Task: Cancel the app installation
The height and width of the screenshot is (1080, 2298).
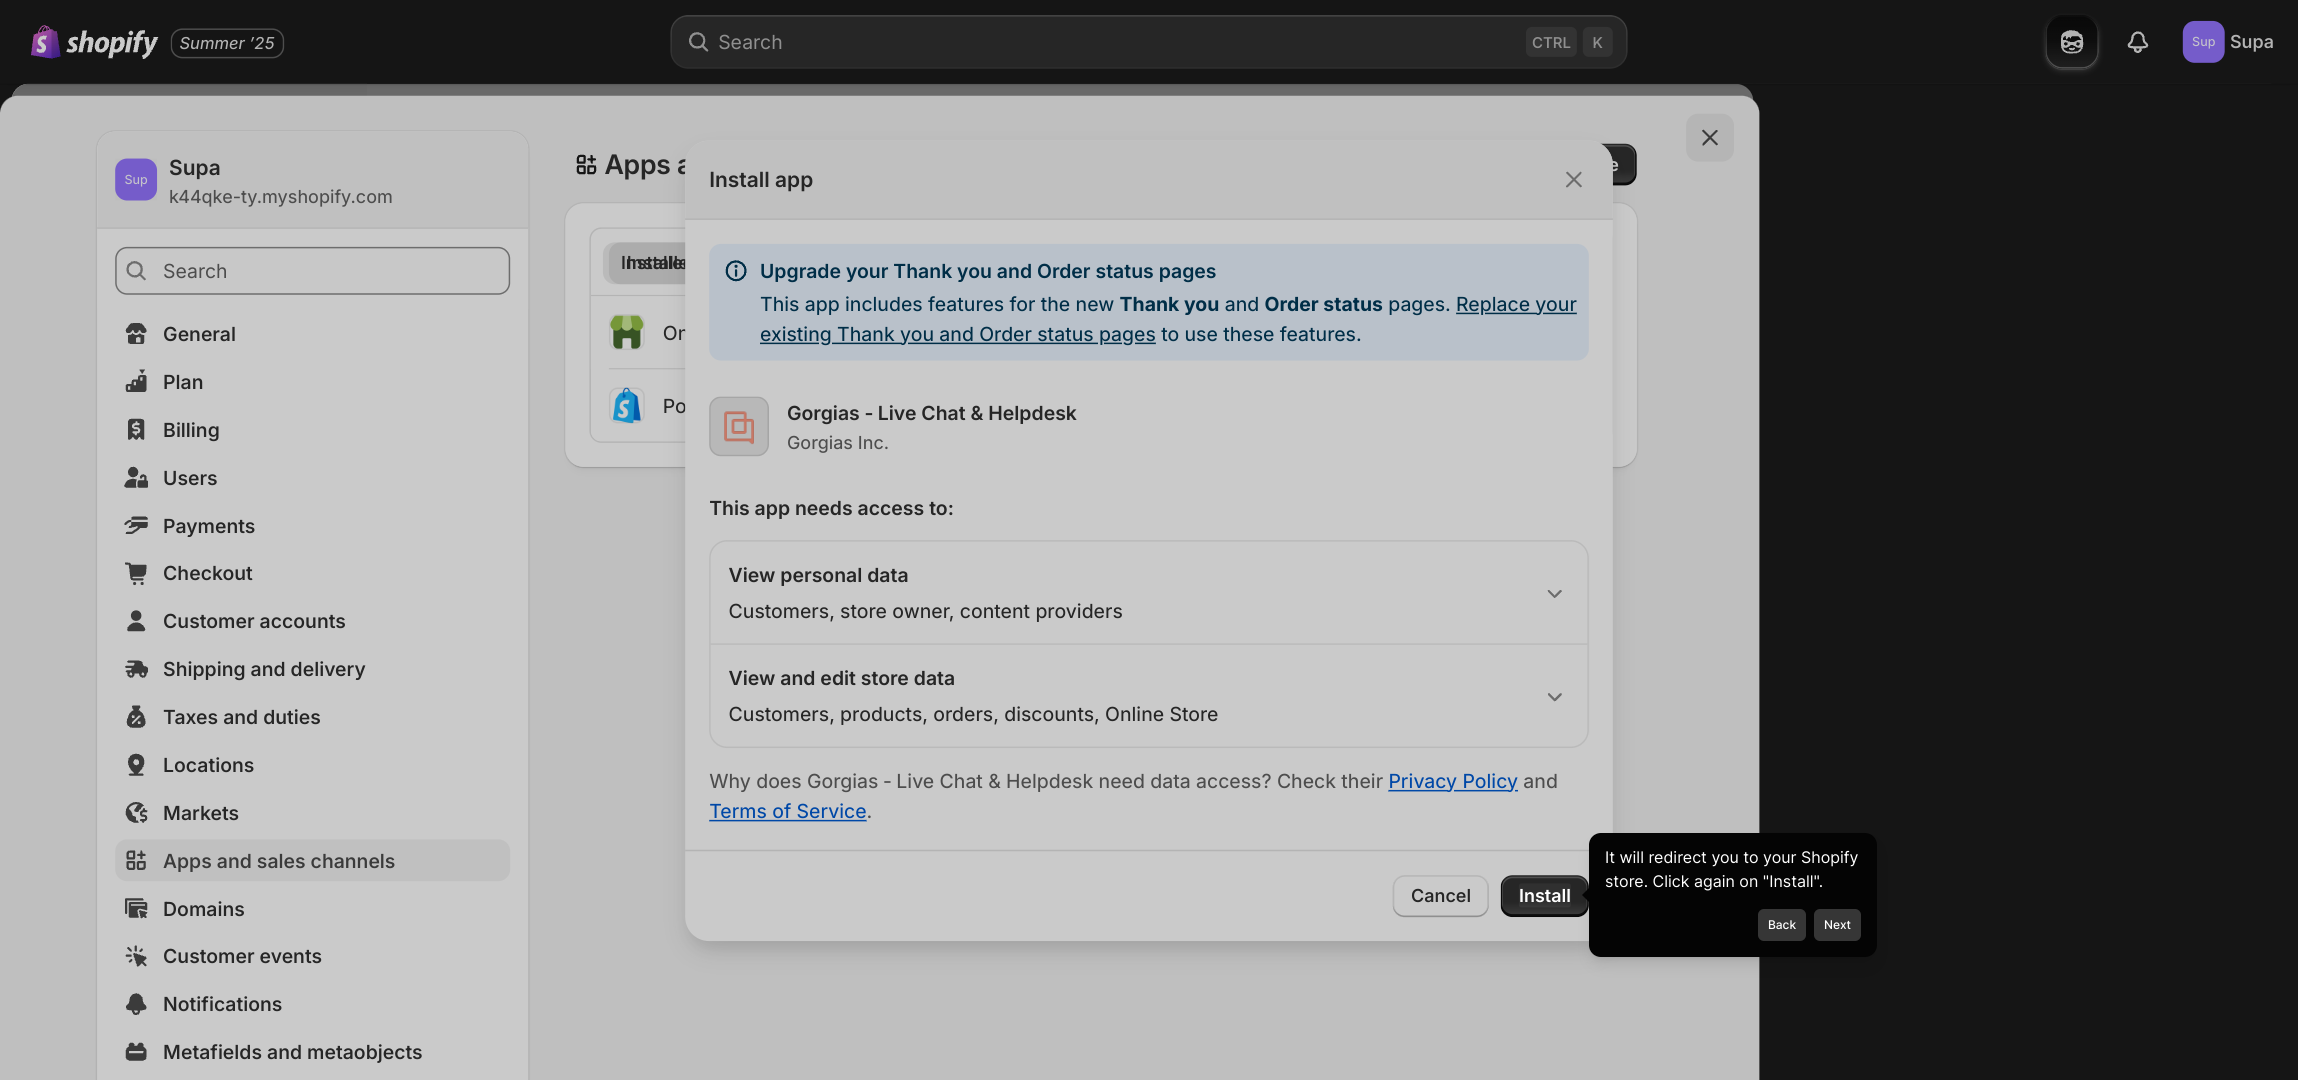Action: (x=1440, y=896)
